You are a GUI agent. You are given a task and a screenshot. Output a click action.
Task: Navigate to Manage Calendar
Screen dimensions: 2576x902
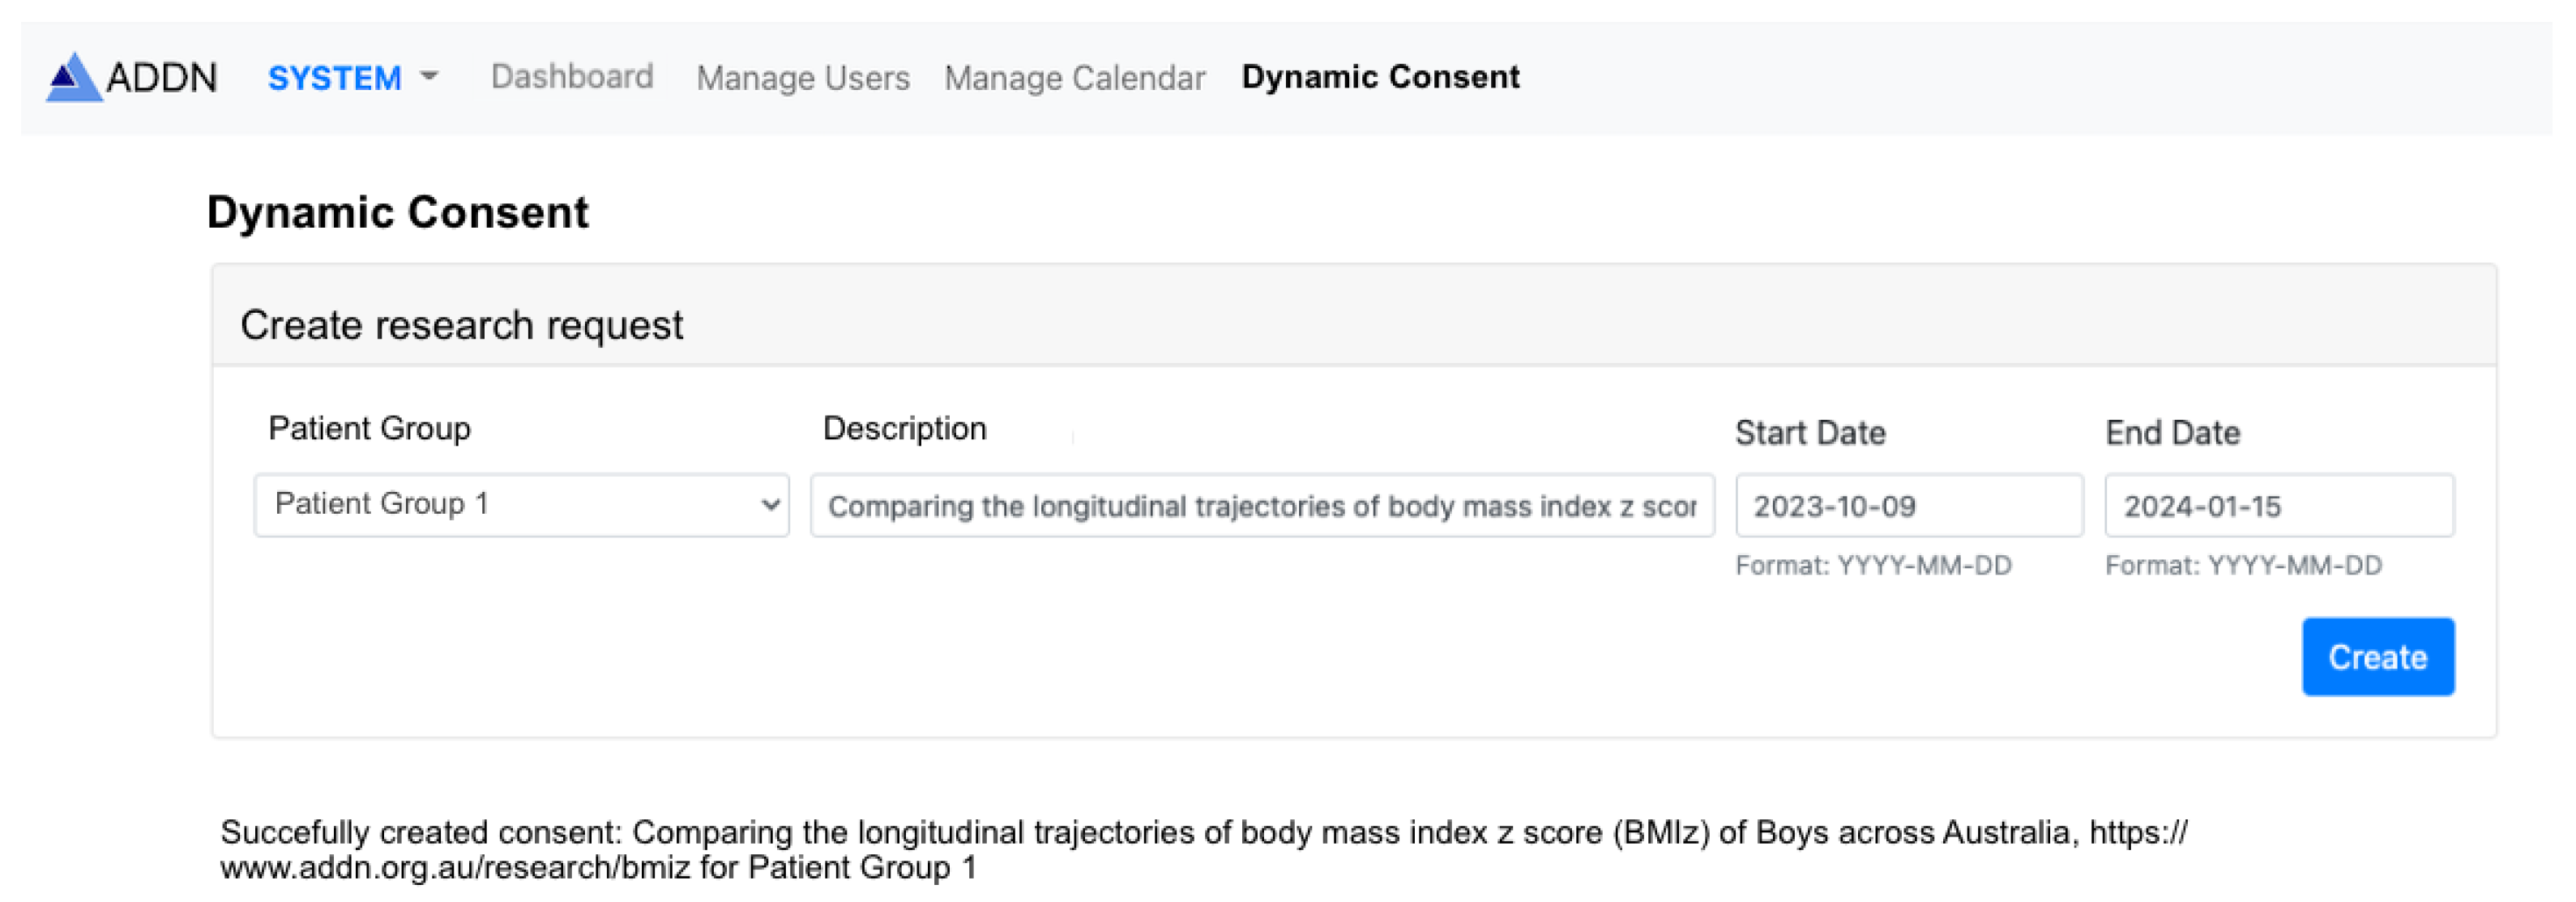(1074, 78)
